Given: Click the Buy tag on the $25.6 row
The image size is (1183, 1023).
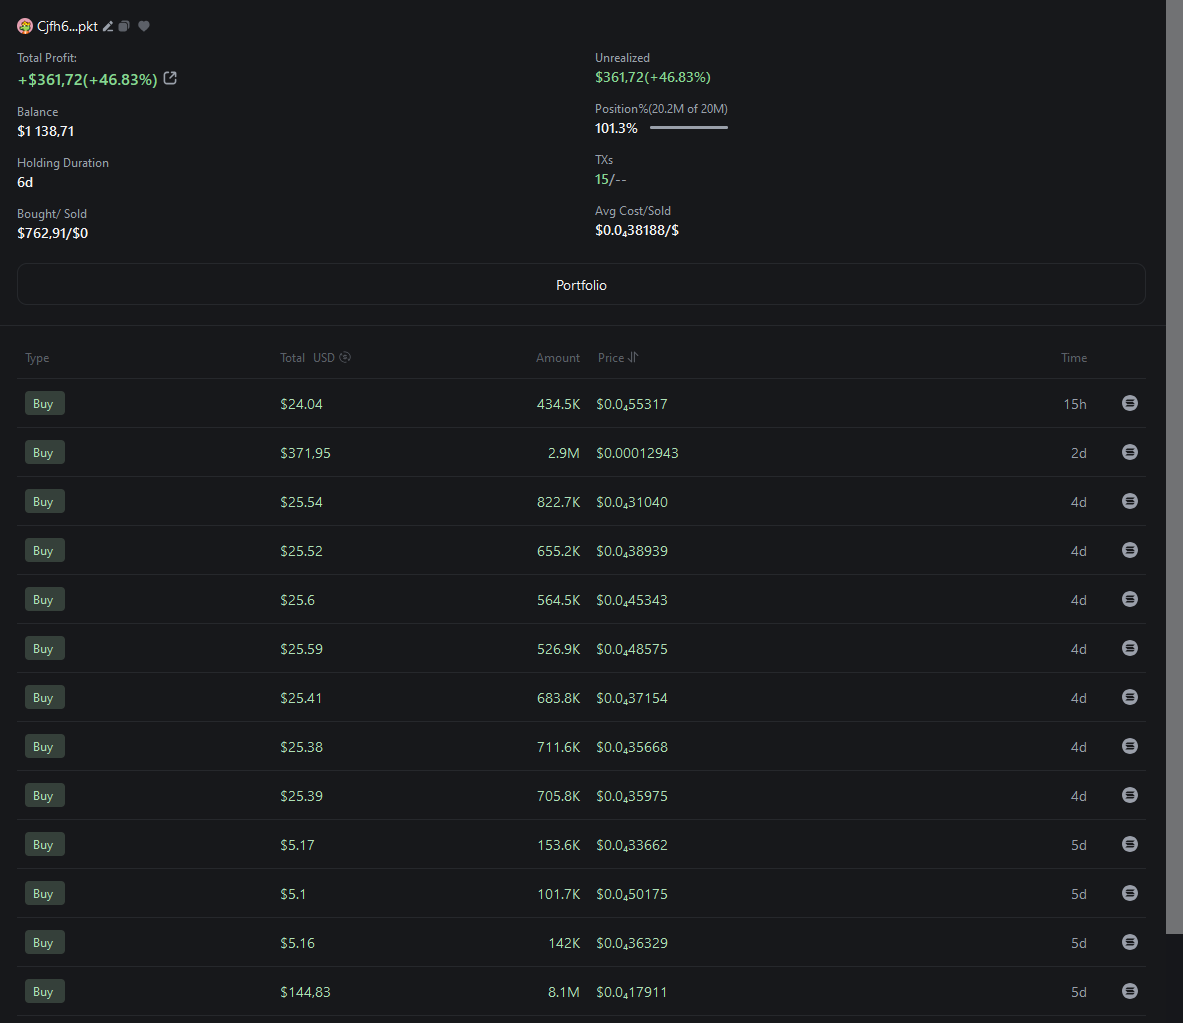Looking at the screenshot, I should click(x=45, y=600).
